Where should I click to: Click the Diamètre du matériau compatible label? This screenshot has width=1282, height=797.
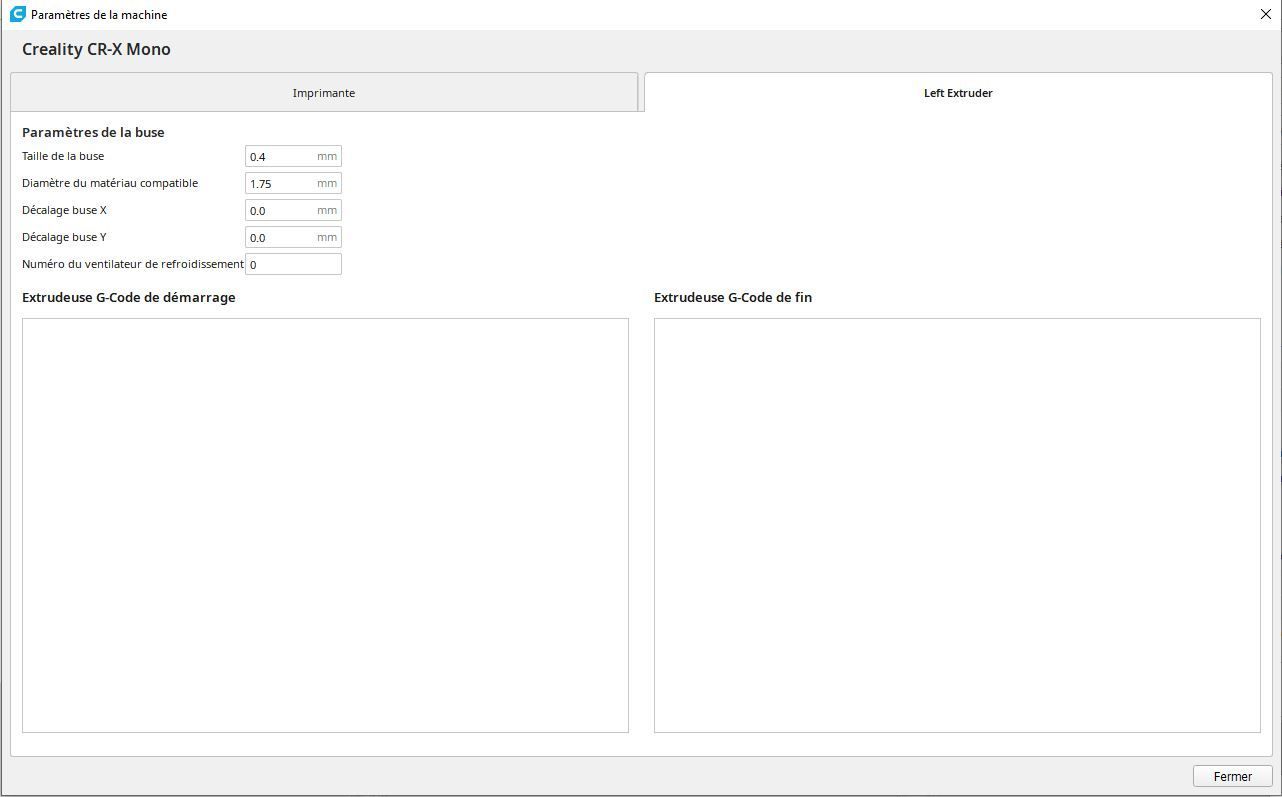click(x=110, y=183)
